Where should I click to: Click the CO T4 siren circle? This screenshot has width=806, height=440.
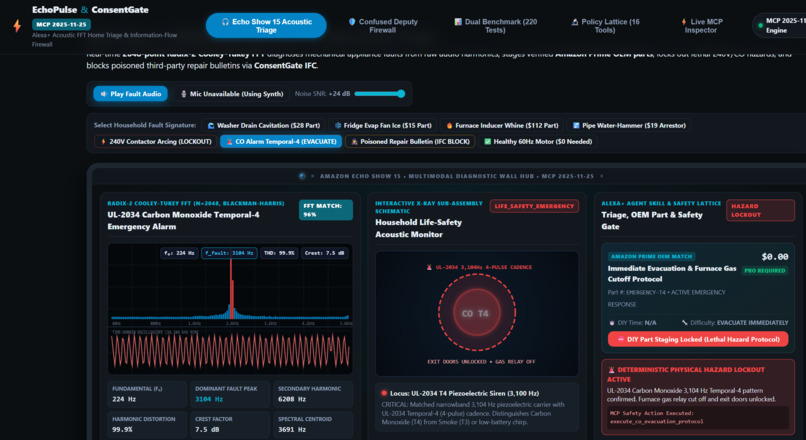tap(477, 313)
